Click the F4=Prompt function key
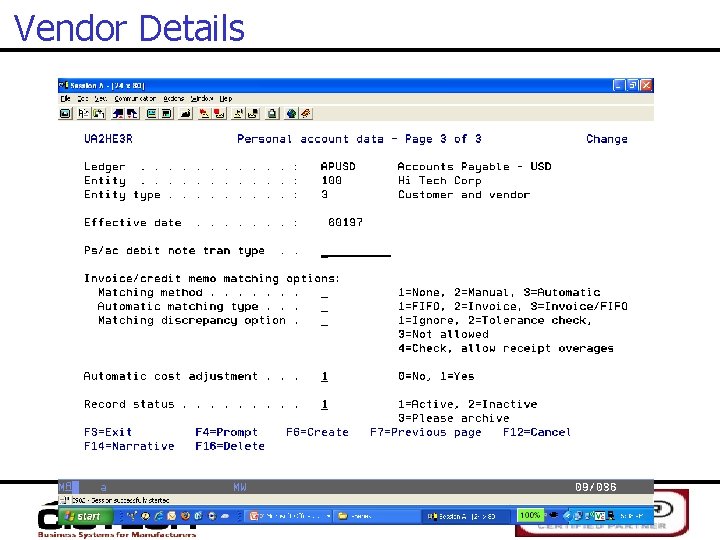The height and width of the screenshot is (540, 720). coord(226,433)
